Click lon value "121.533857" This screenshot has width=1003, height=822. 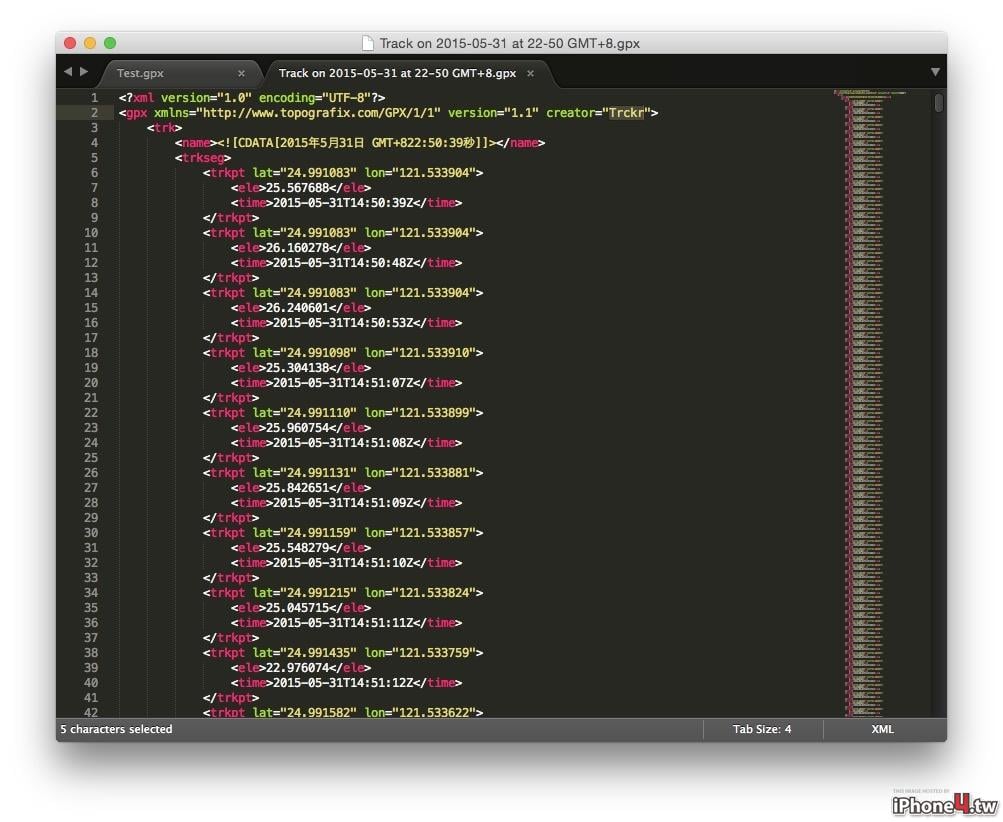[434, 533]
